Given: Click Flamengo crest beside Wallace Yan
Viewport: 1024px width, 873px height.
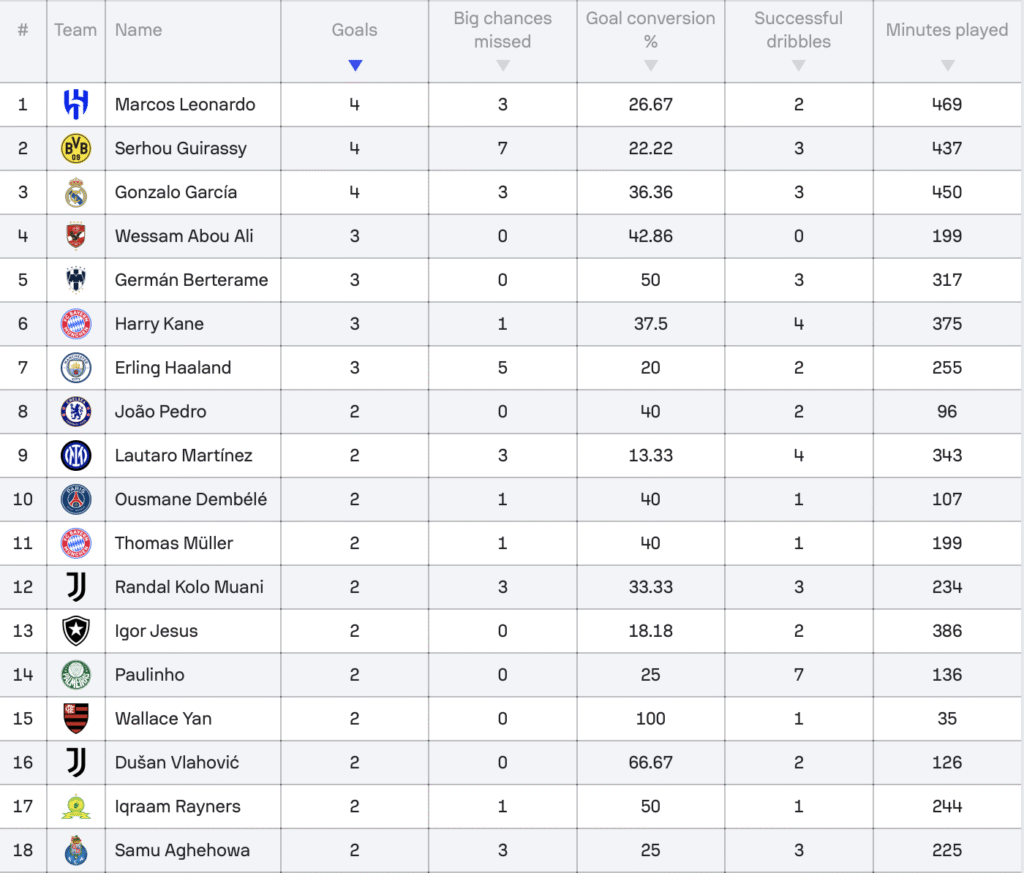Looking at the screenshot, I should [x=76, y=719].
